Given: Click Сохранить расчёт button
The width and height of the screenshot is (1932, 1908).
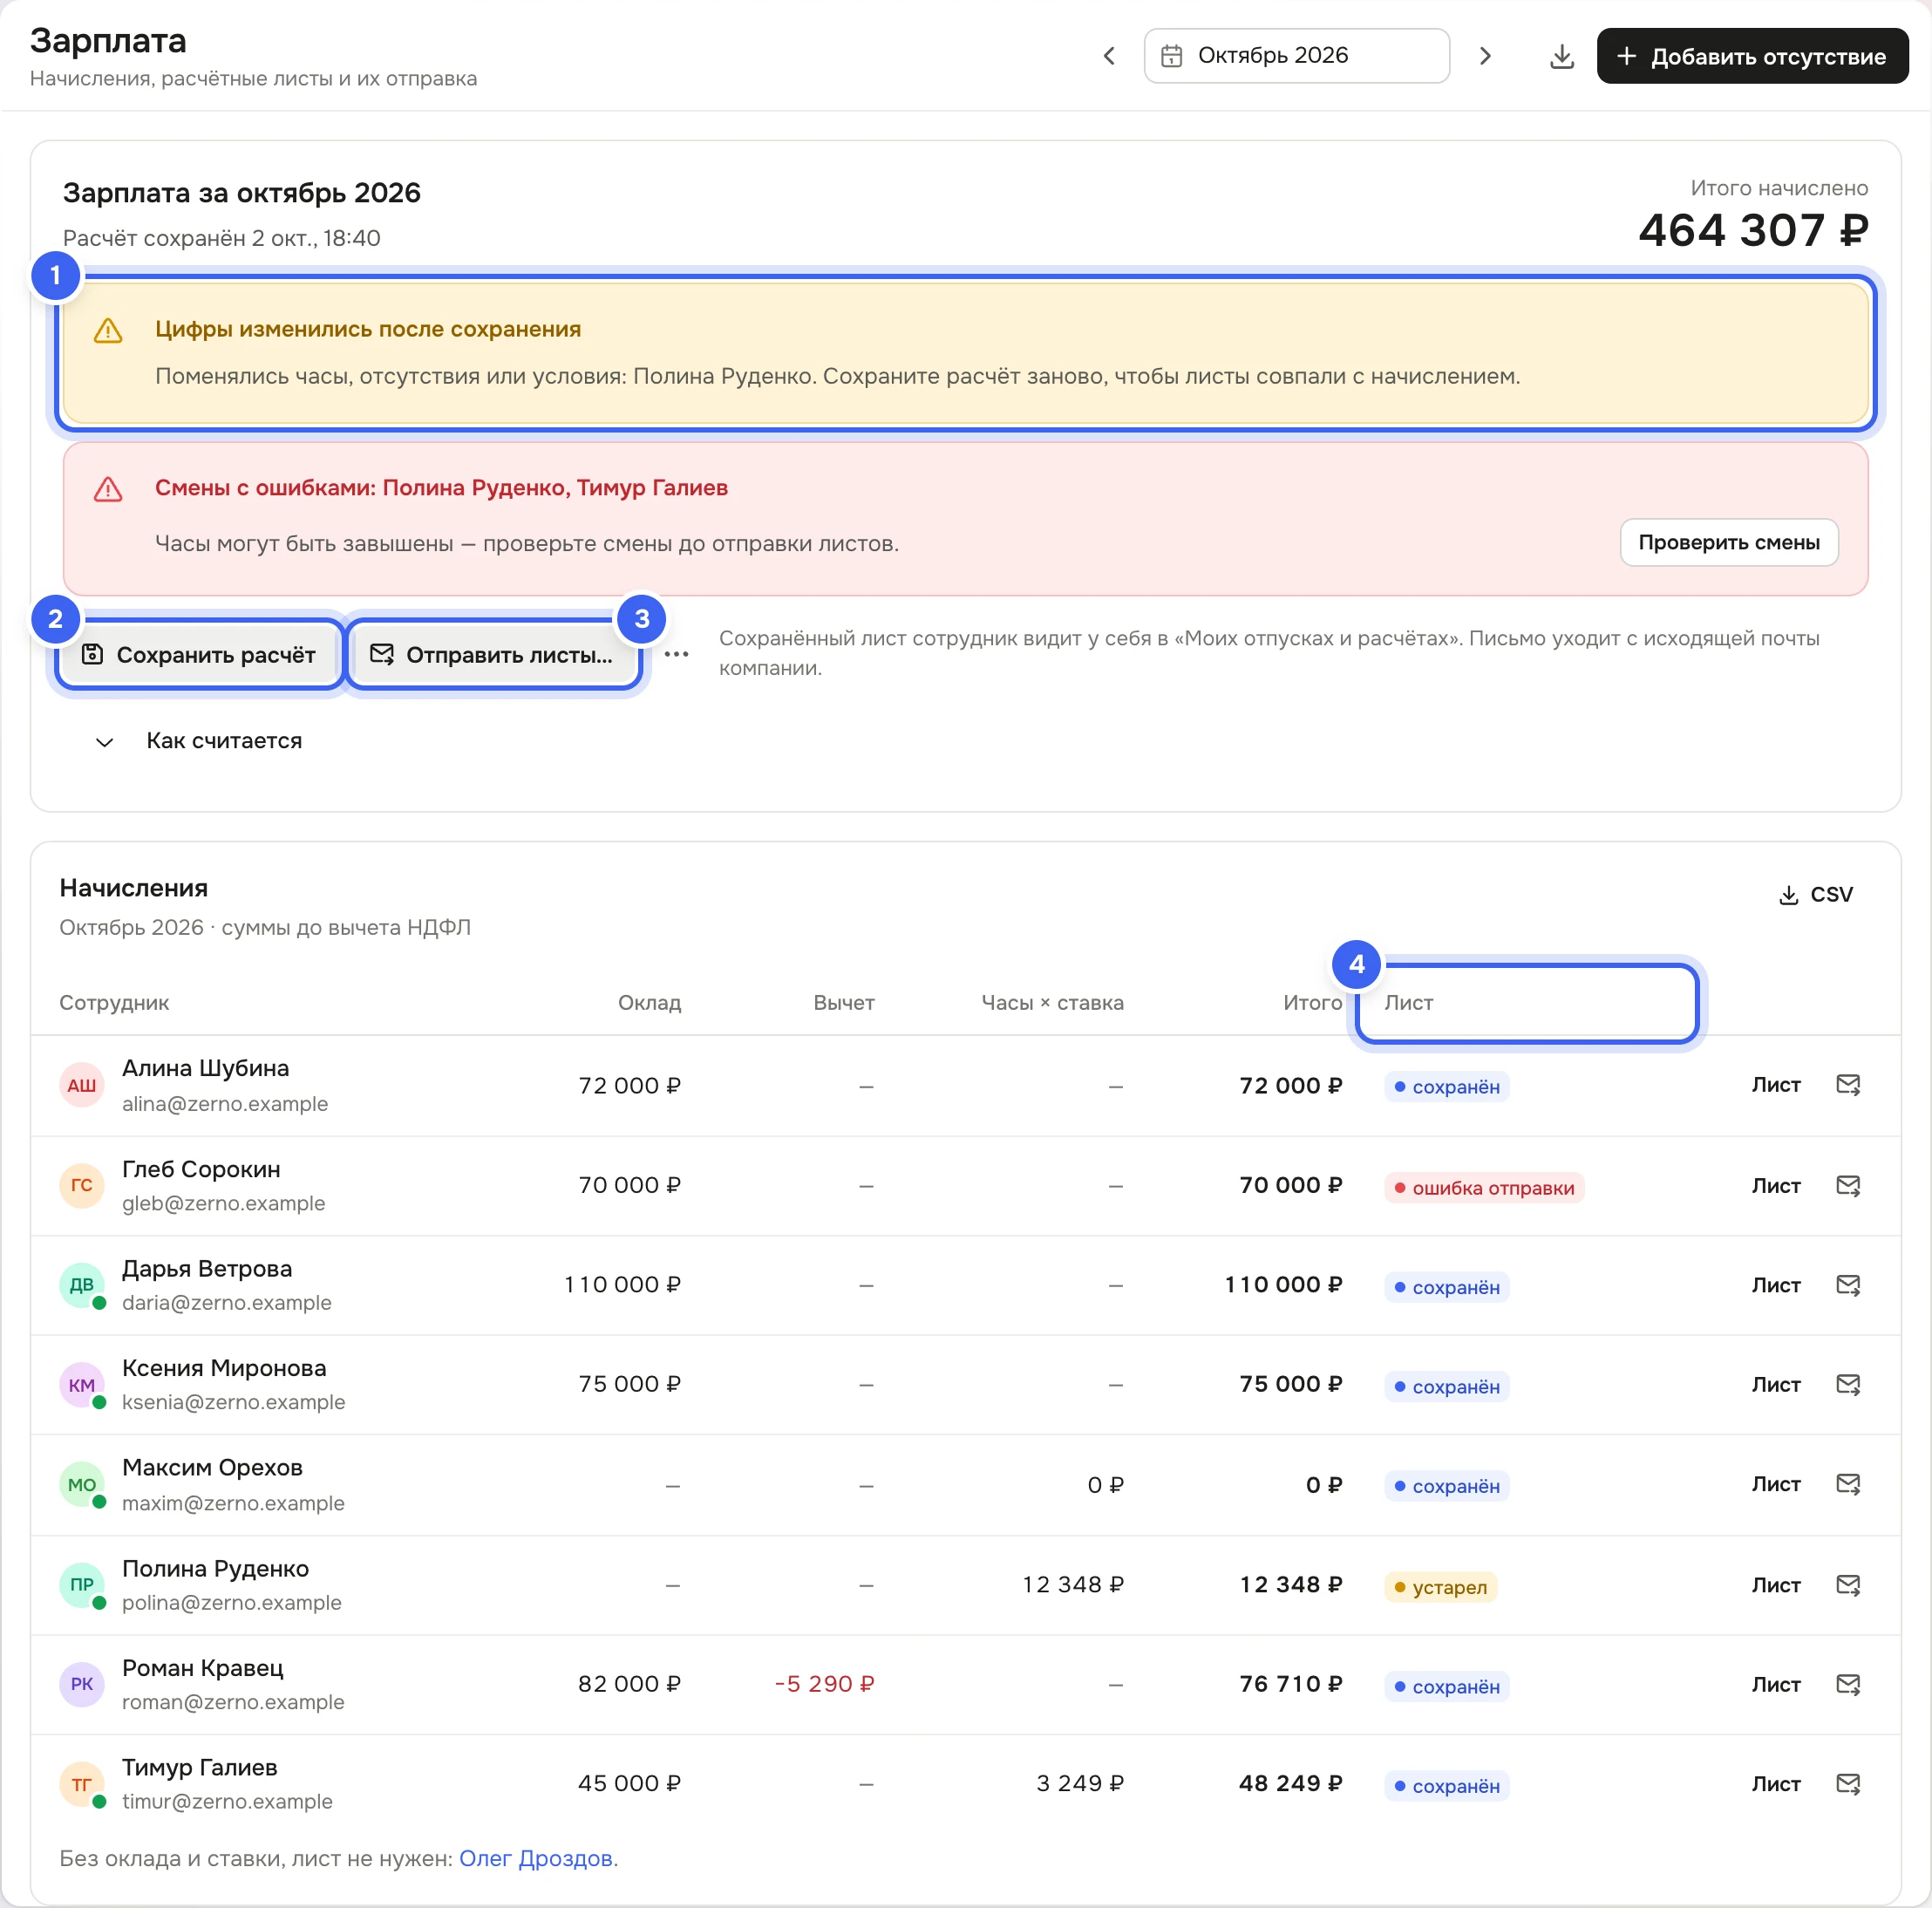Looking at the screenshot, I should (x=199, y=654).
